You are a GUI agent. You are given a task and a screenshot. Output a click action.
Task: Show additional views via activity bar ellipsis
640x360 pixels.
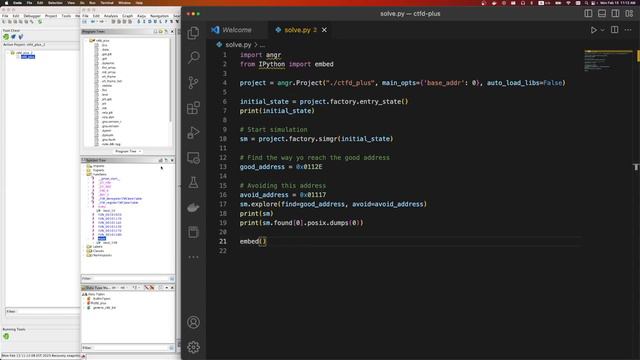193,257
